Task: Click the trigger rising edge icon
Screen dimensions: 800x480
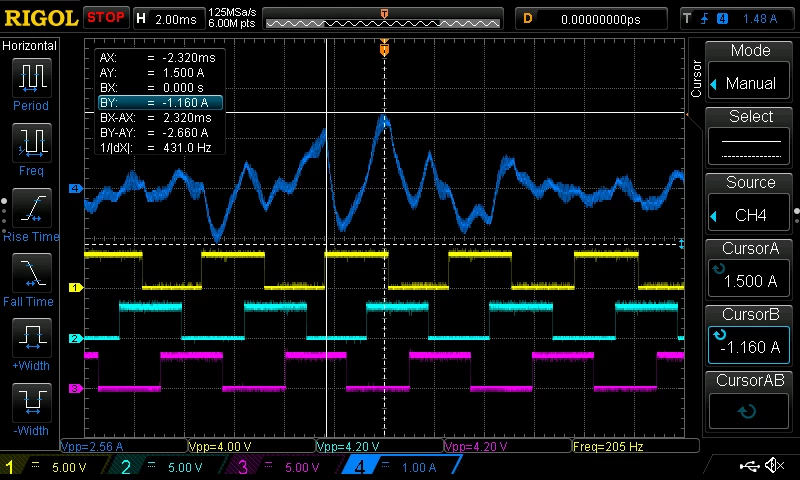Action: tap(705, 19)
